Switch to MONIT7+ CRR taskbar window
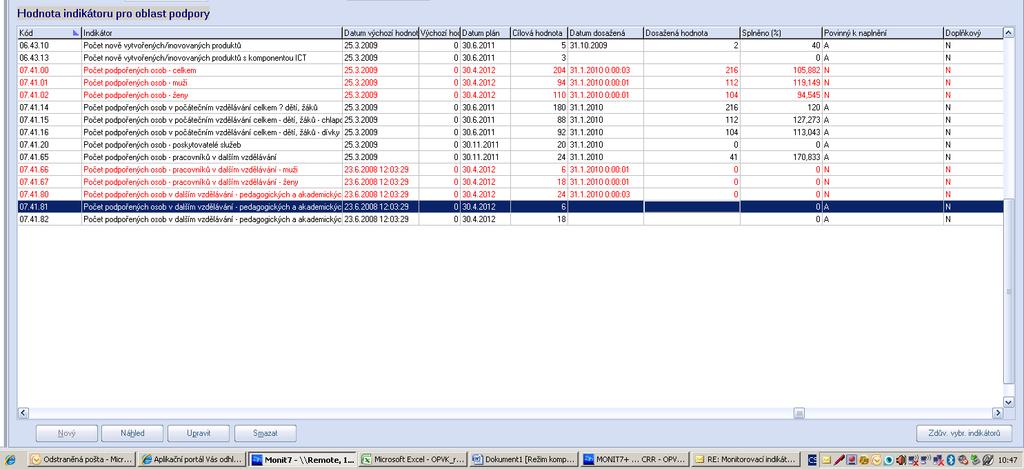 tap(635, 460)
